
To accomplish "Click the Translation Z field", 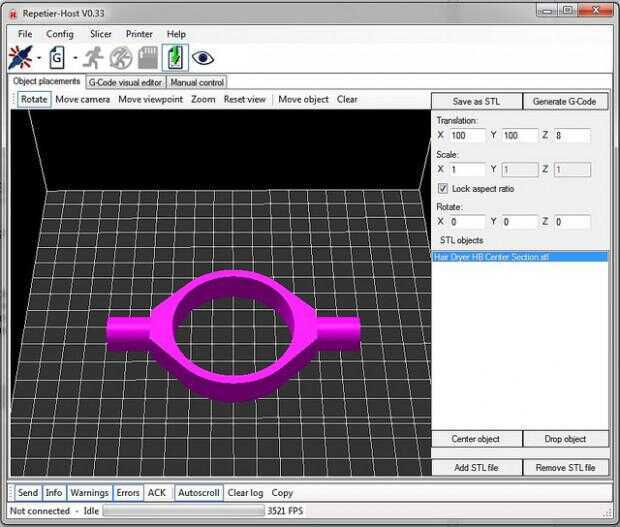I will pyautogui.click(x=572, y=136).
